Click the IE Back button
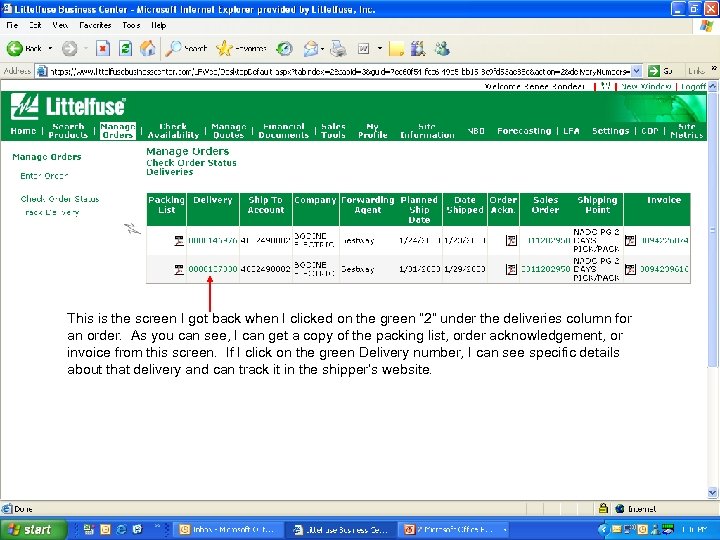Viewport: 720px width, 540px height. tap(24, 48)
